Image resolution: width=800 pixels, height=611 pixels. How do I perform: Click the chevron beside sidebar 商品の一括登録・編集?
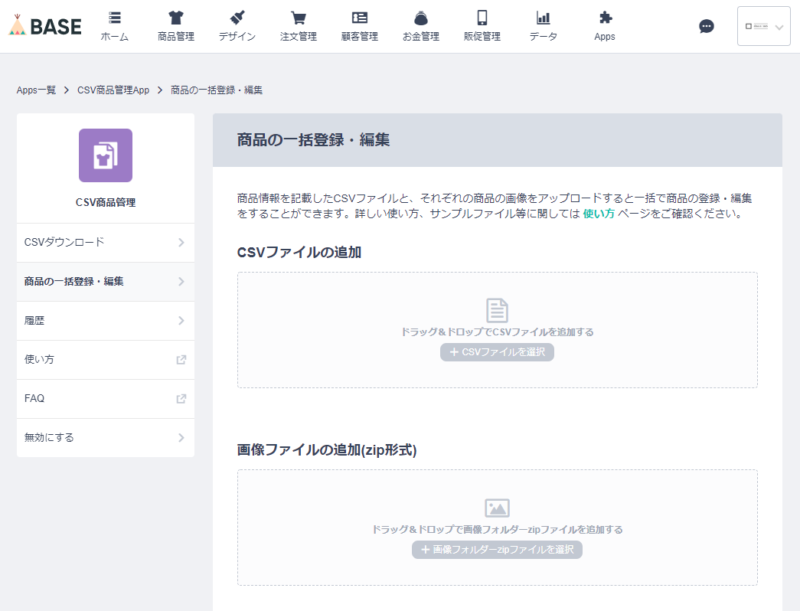(181, 282)
